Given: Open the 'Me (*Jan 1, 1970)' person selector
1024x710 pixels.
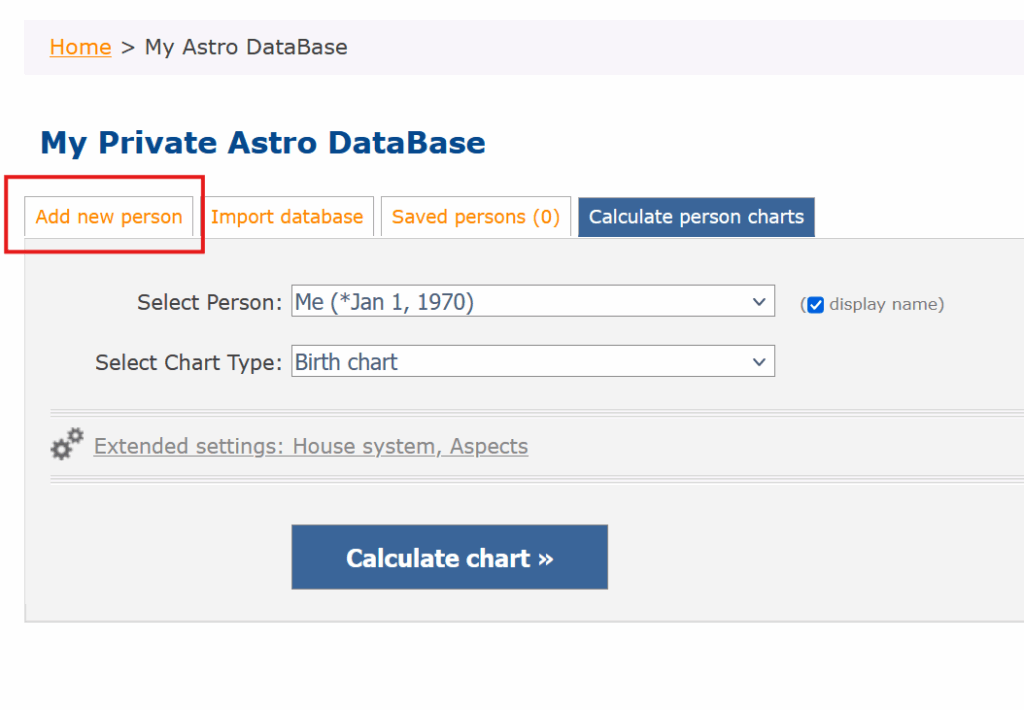Looking at the screenshot, I should tap(520, 302).
